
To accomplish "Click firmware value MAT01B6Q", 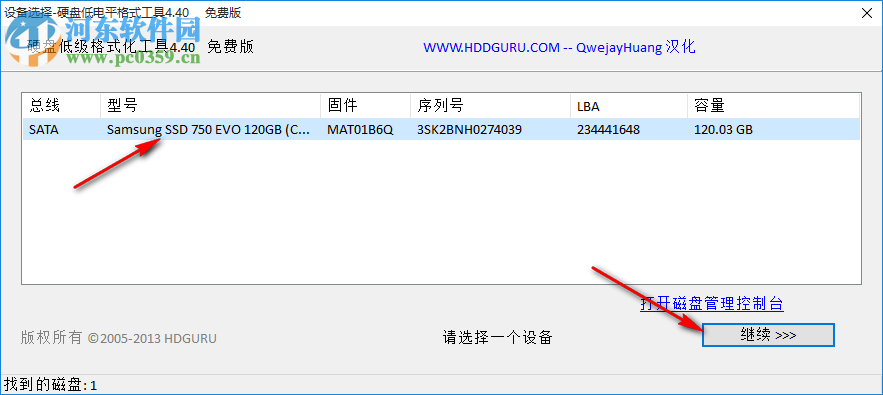I will point(360,130).
